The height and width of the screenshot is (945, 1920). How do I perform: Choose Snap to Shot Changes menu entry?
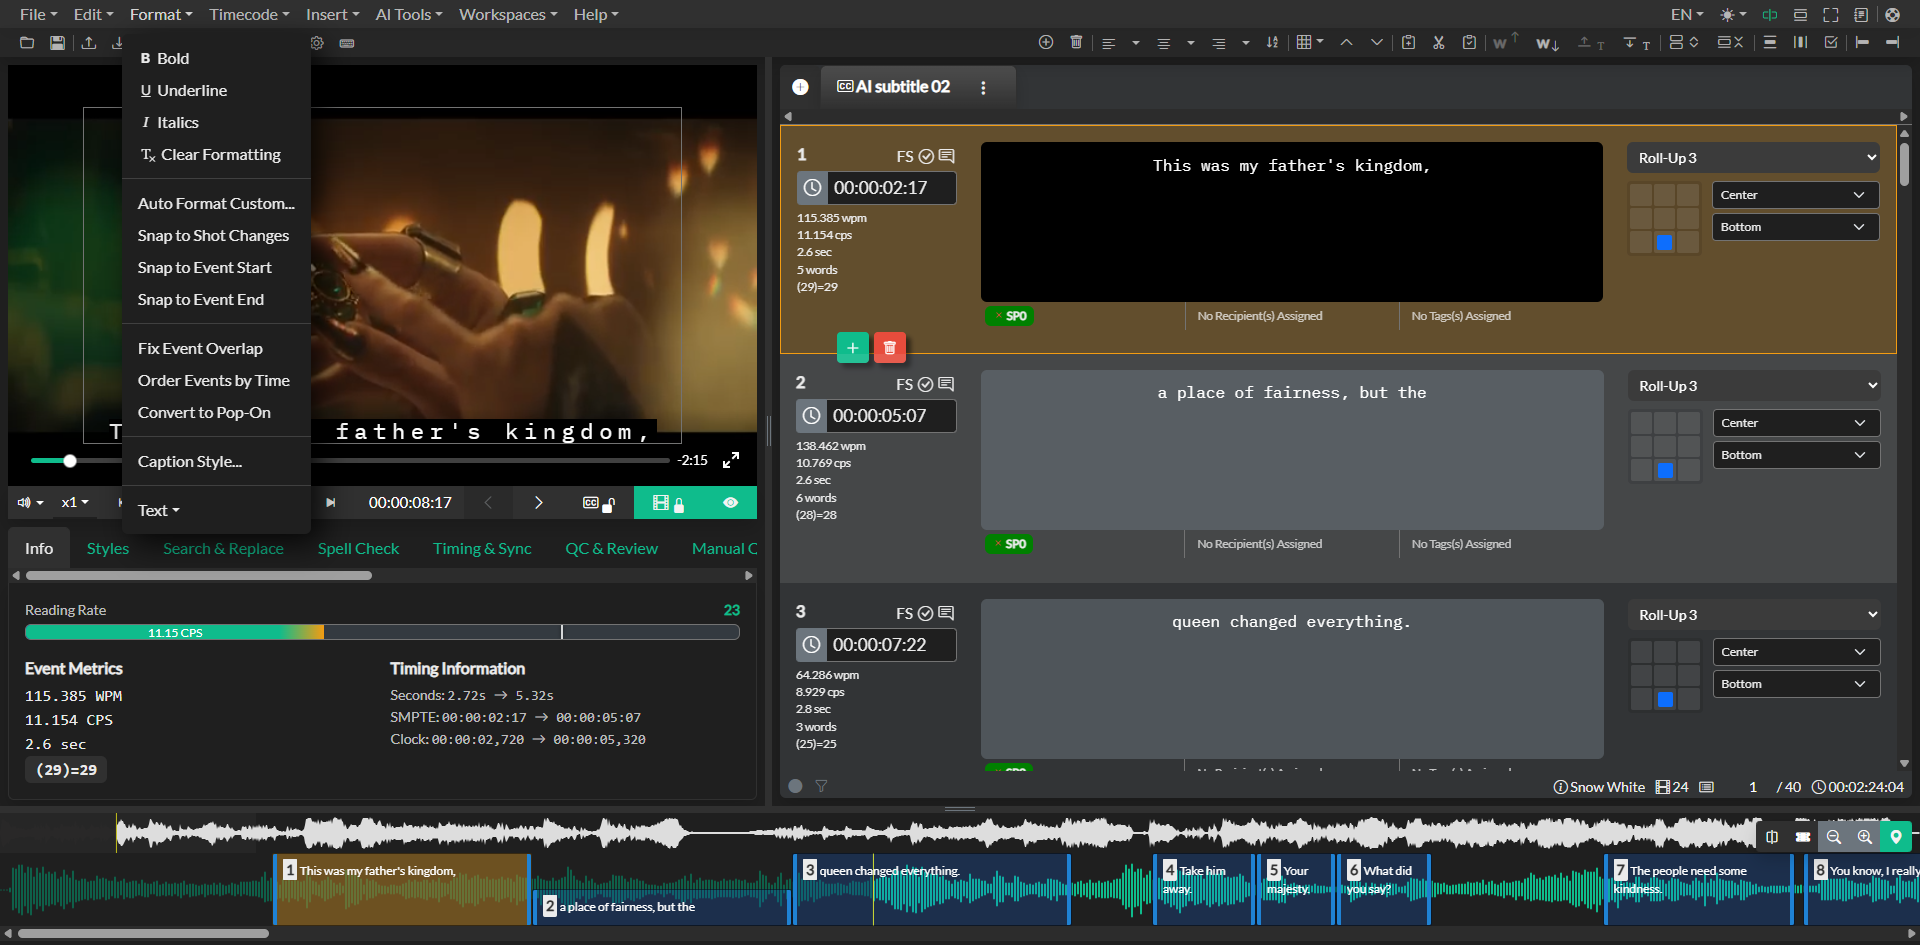[x=213, y=235]
